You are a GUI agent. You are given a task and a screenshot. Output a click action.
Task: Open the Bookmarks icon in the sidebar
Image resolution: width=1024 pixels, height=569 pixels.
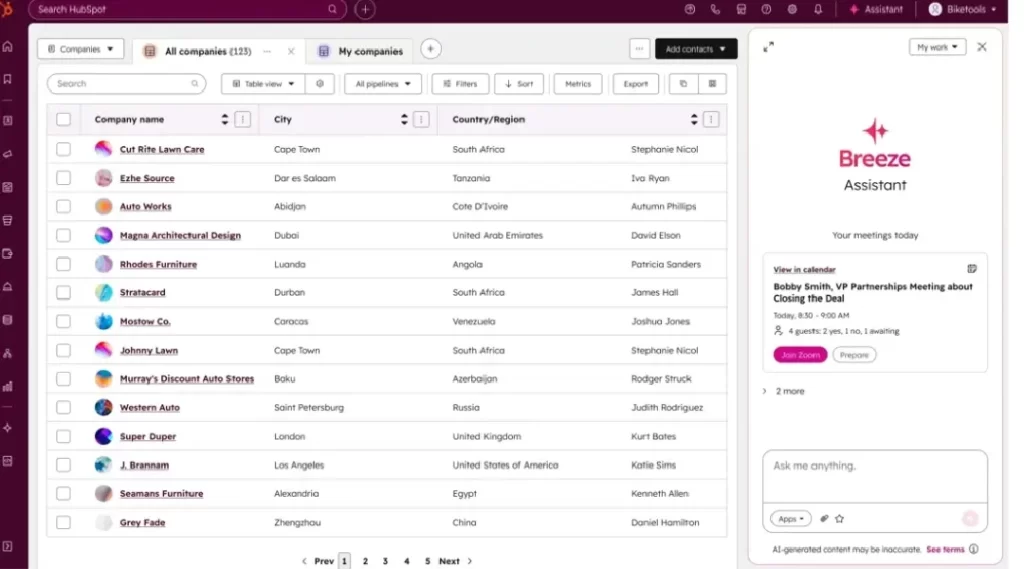[x=8, y=79]
